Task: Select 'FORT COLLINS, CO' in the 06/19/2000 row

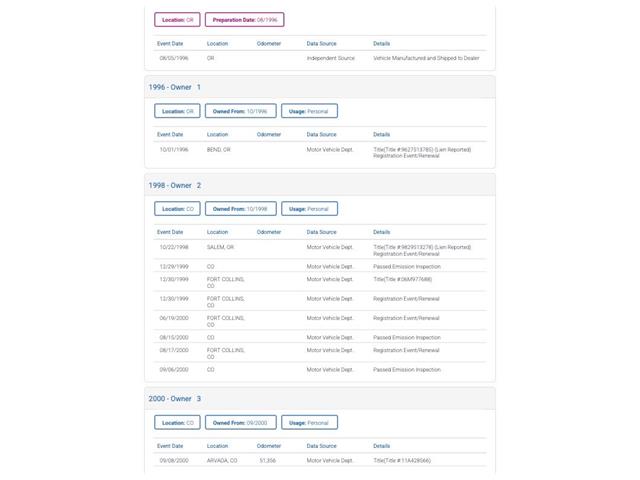Action: pos(225,321)
